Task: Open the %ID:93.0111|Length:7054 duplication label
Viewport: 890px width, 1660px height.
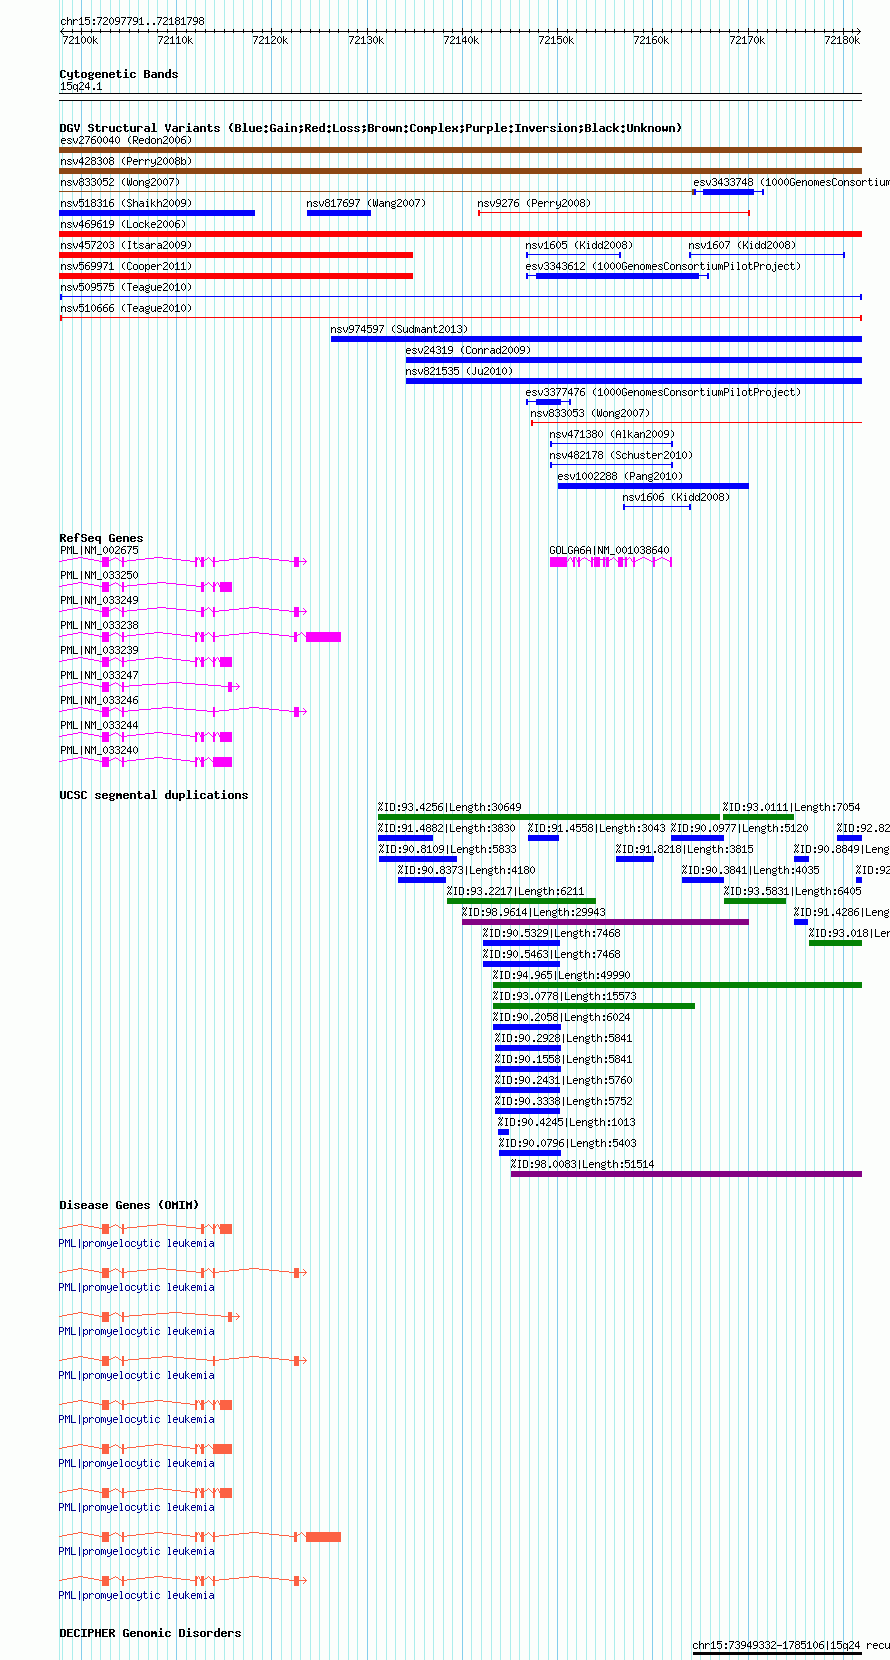Action: point(792,807)
